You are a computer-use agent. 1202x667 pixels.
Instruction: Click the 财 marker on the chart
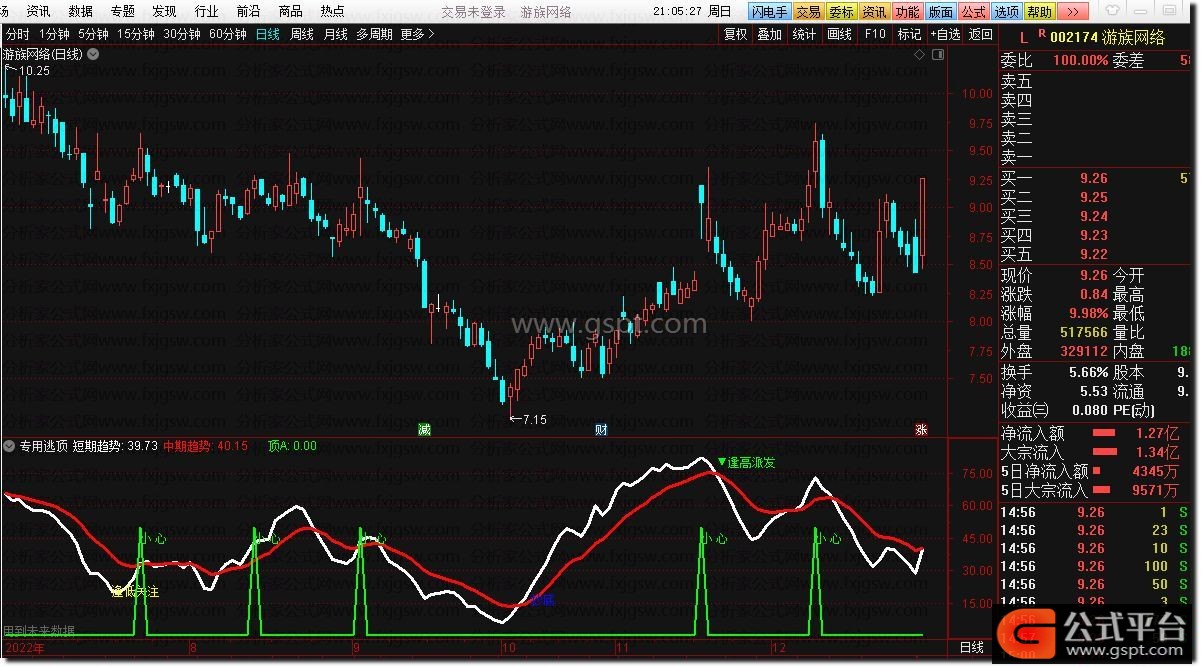(x=601, y=430)
